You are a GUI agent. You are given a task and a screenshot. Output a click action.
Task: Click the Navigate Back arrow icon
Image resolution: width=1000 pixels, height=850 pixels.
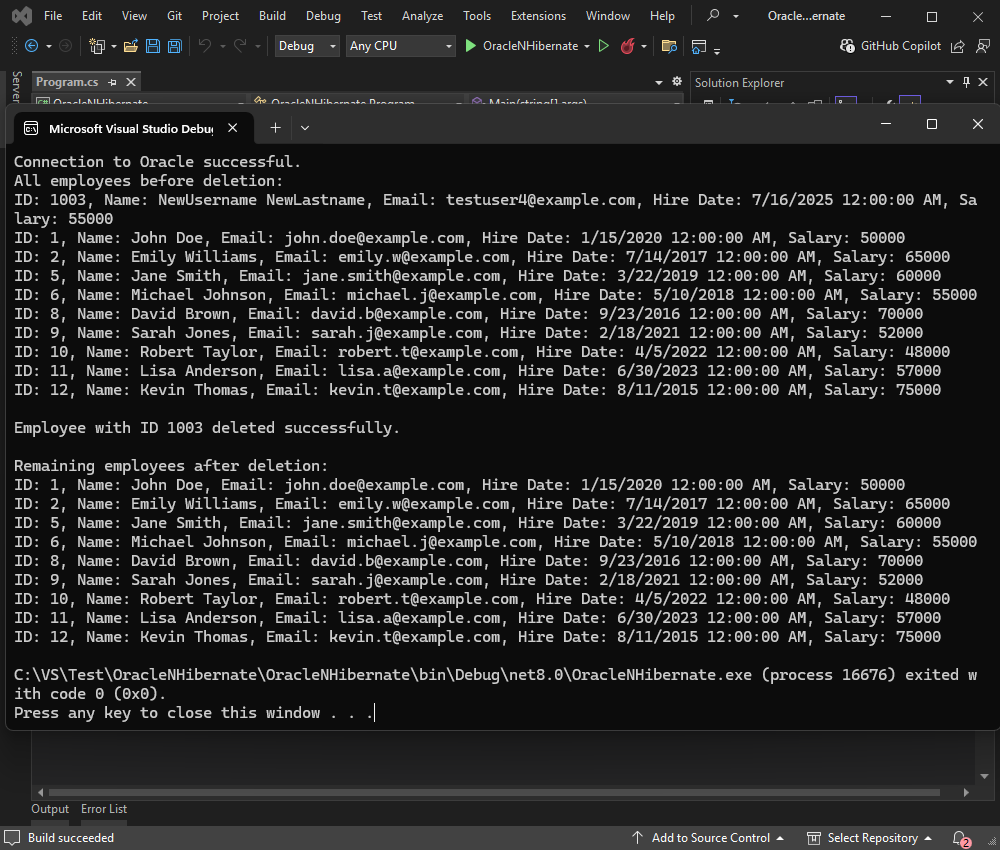click(30, 46)
